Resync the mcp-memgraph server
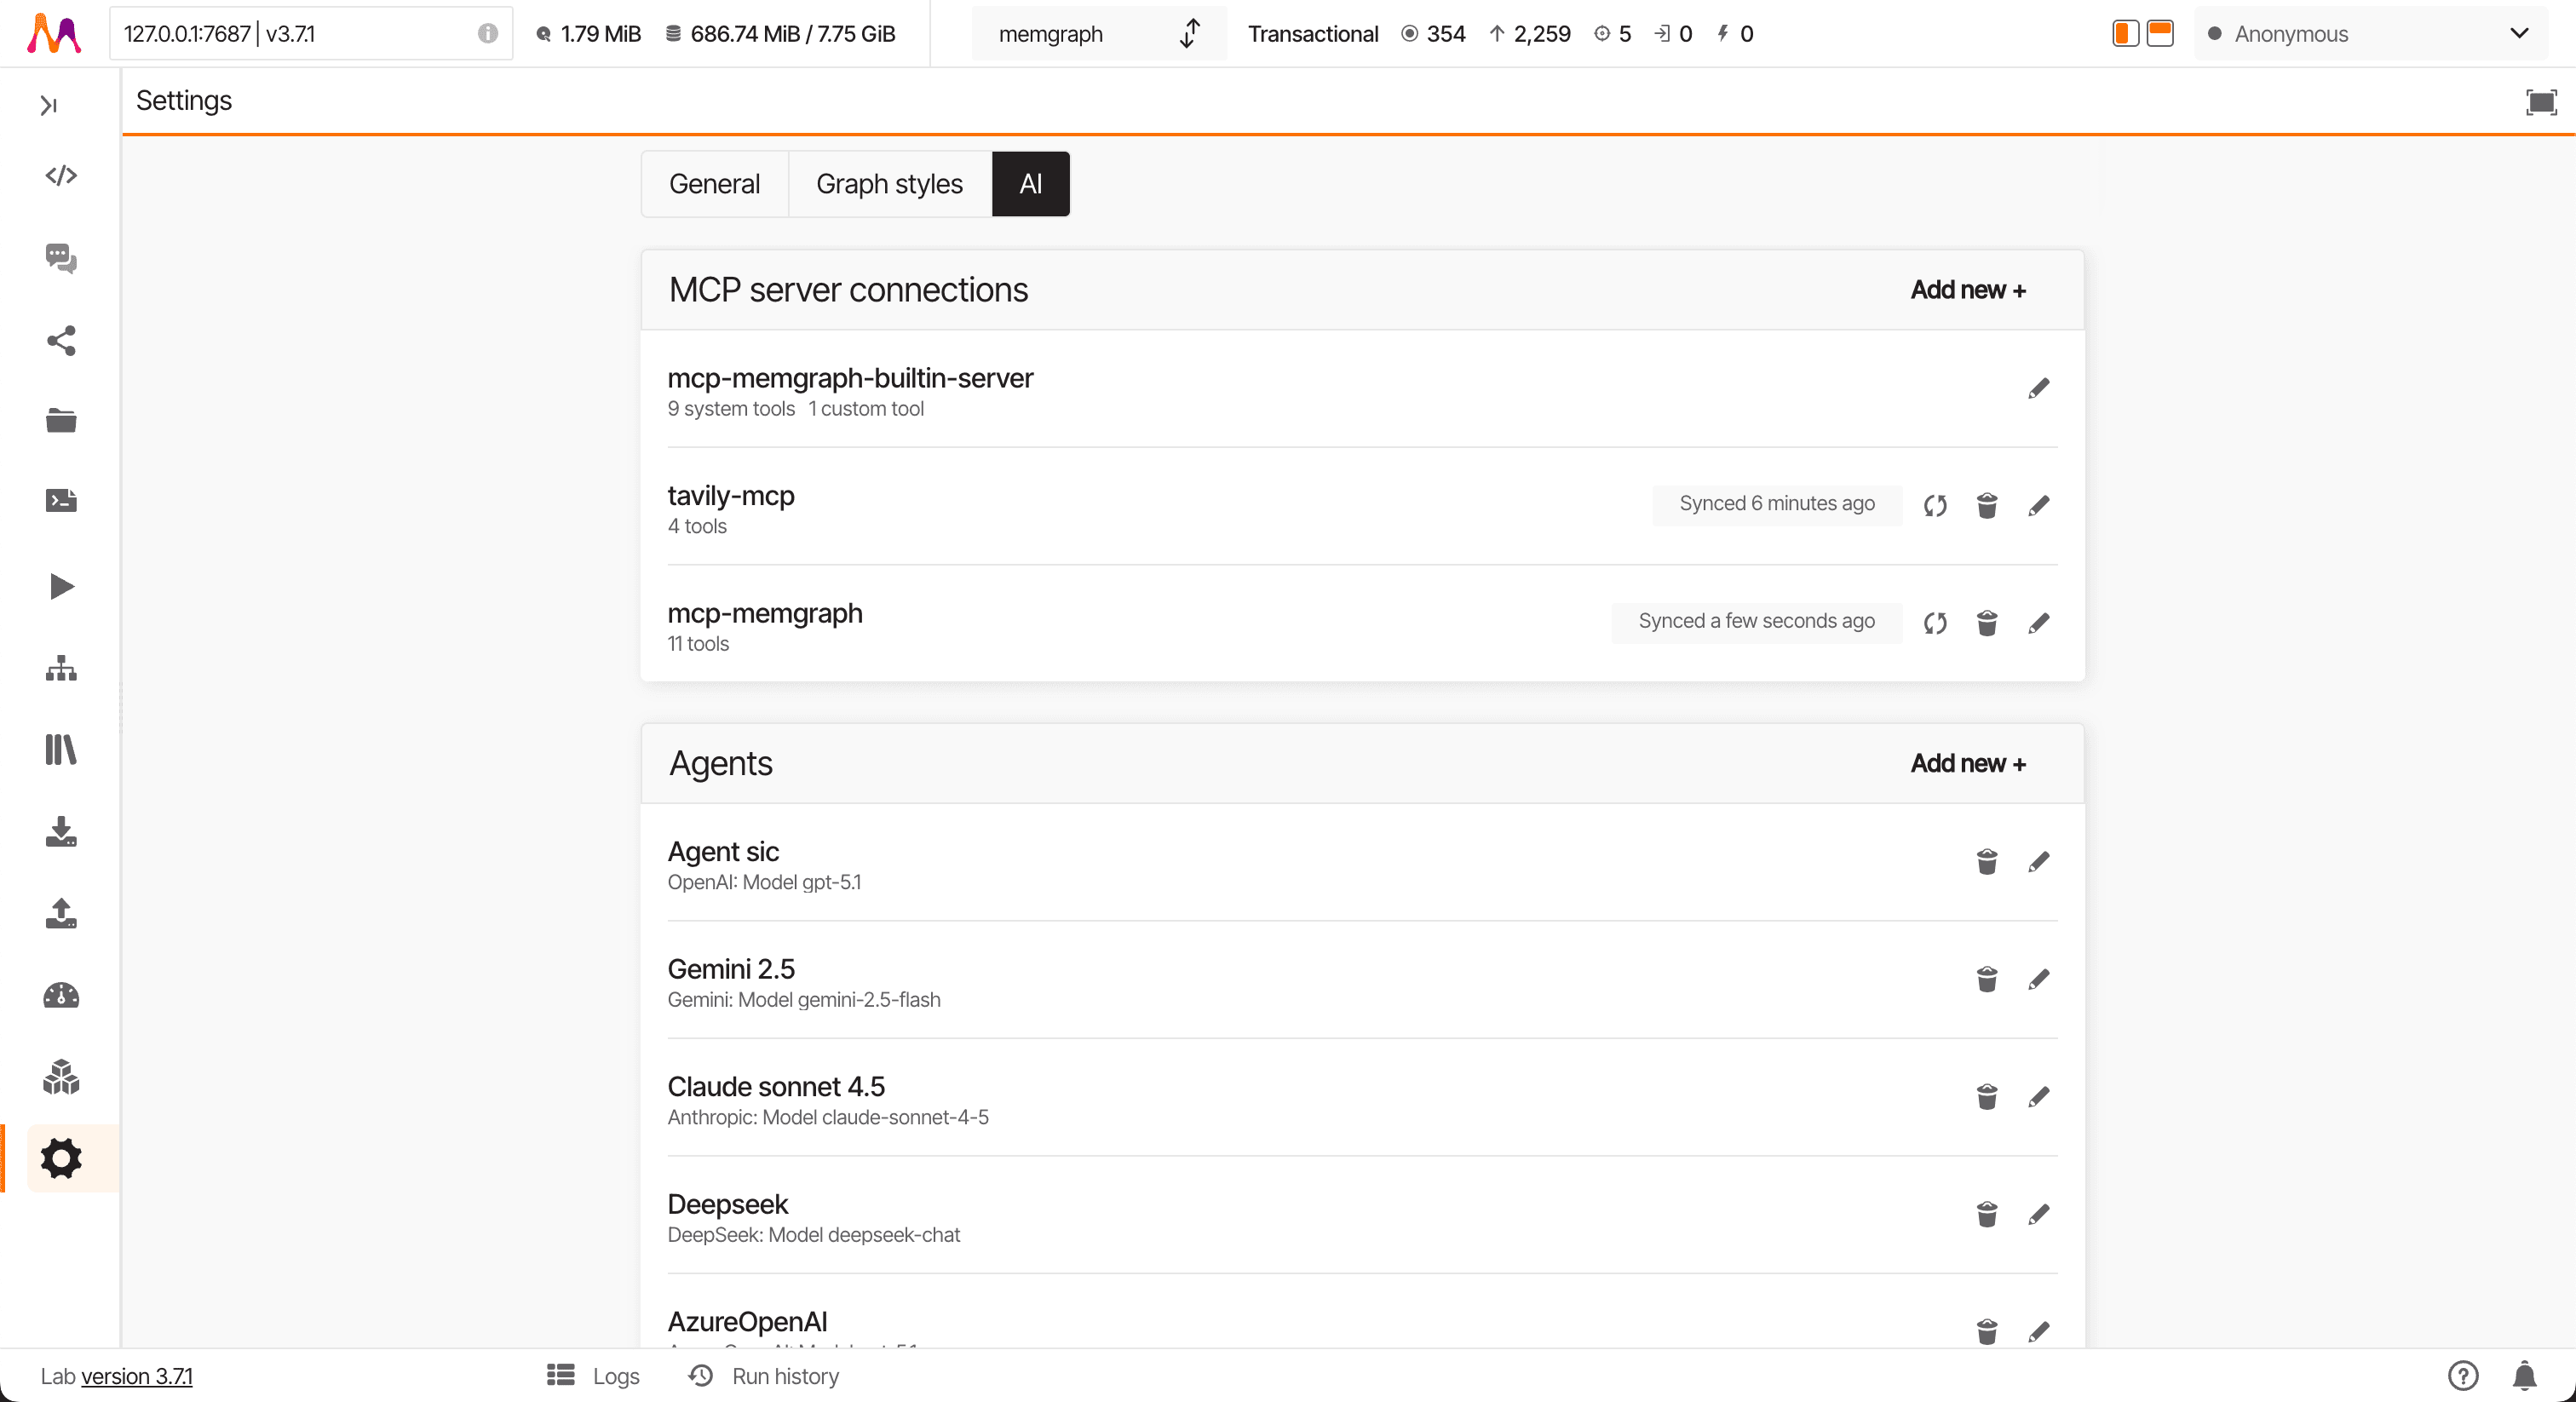This screenshot has height=1402, width=2576. (x=1935, y=622)
